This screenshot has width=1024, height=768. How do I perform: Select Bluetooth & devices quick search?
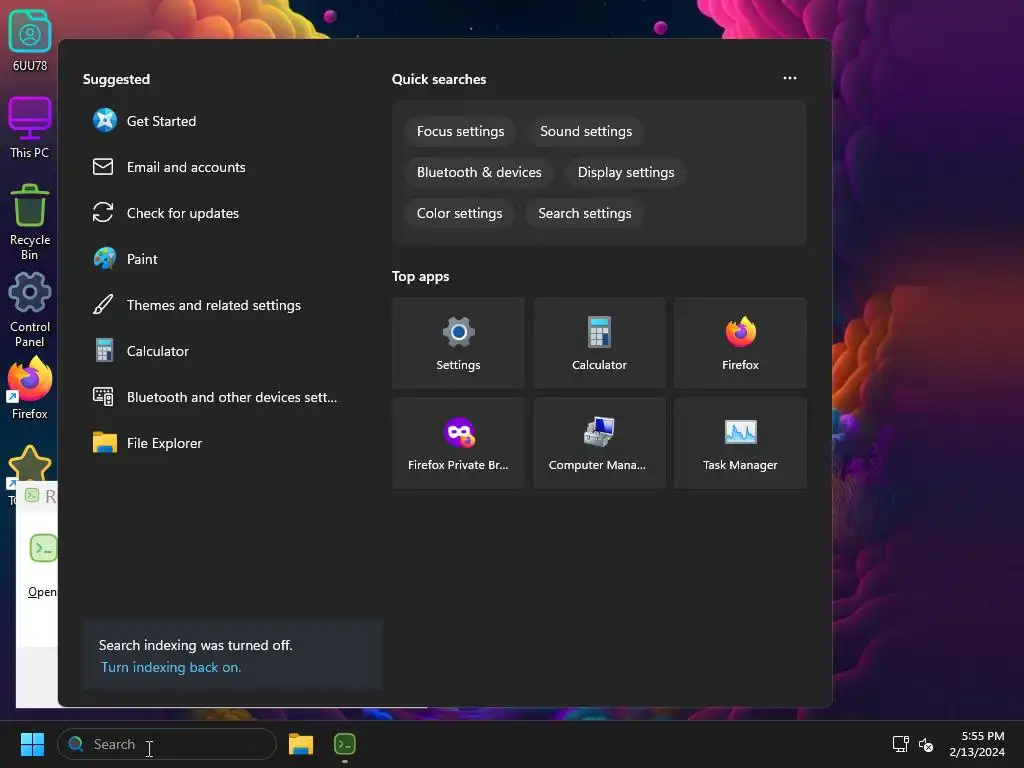pyautogui.click(x=479, y=172)
